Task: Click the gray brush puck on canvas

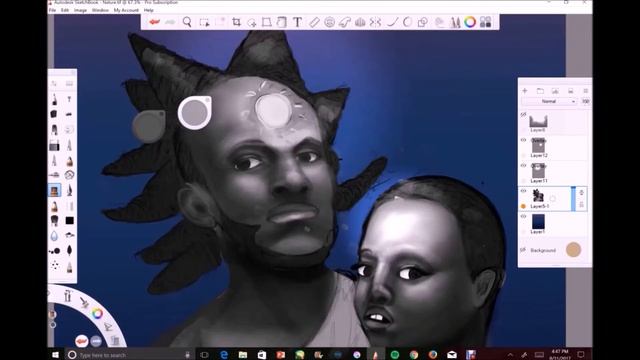Action: tap(149, 126)
